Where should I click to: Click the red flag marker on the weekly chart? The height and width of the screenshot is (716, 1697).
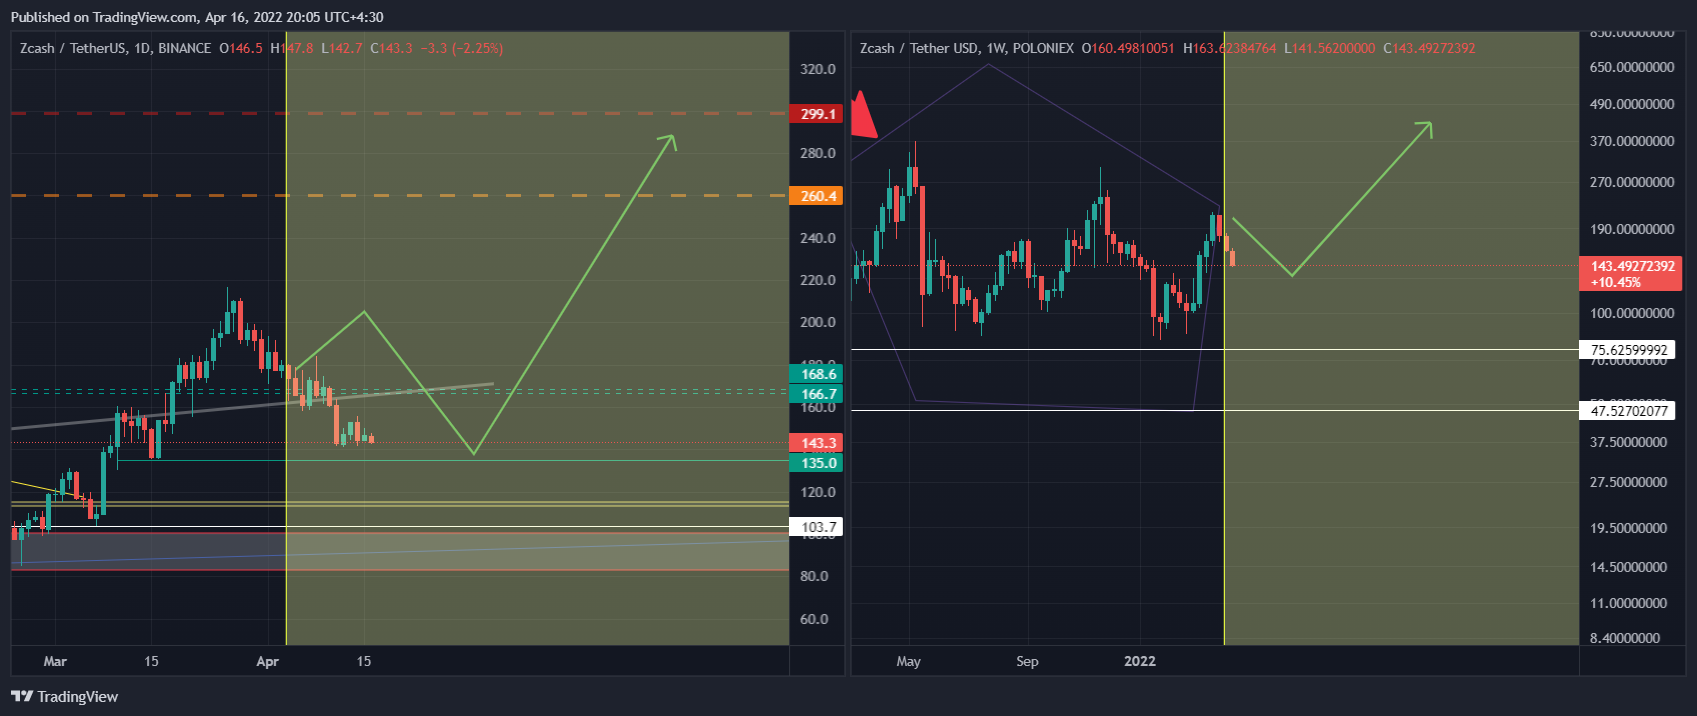[863, 115]
